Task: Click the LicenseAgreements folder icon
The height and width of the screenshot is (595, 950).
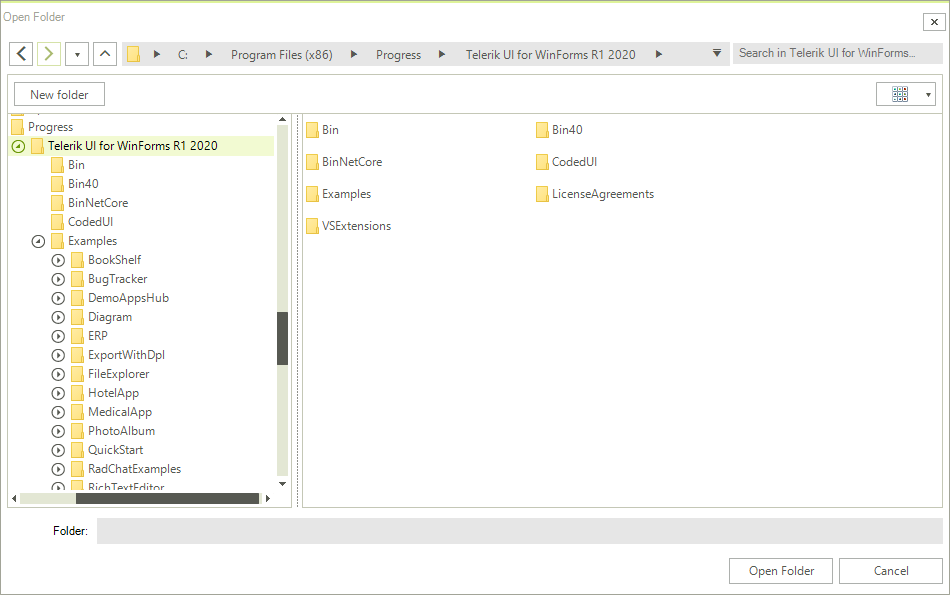Action: pos(541,194)
